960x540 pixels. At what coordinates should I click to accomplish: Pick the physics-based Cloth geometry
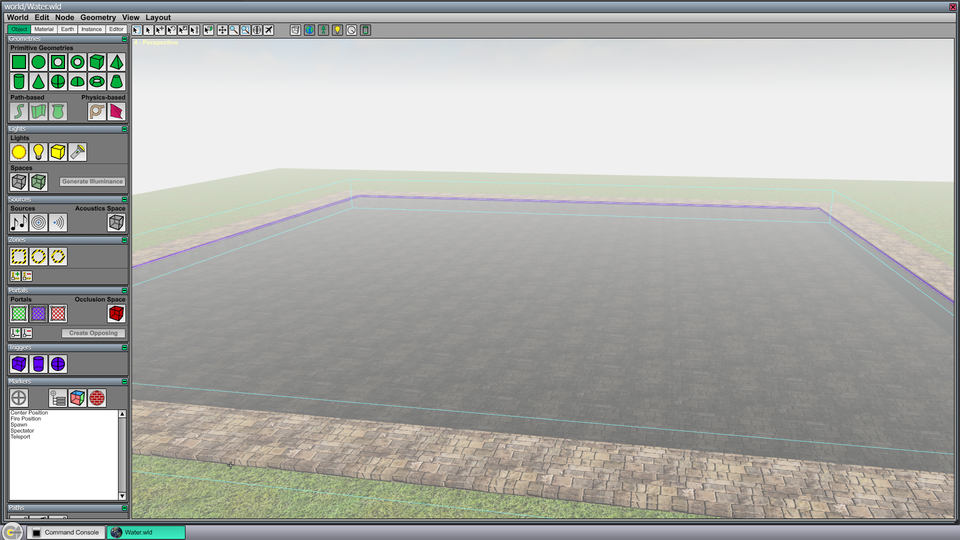pyautogui.click(x=116, y=111)
